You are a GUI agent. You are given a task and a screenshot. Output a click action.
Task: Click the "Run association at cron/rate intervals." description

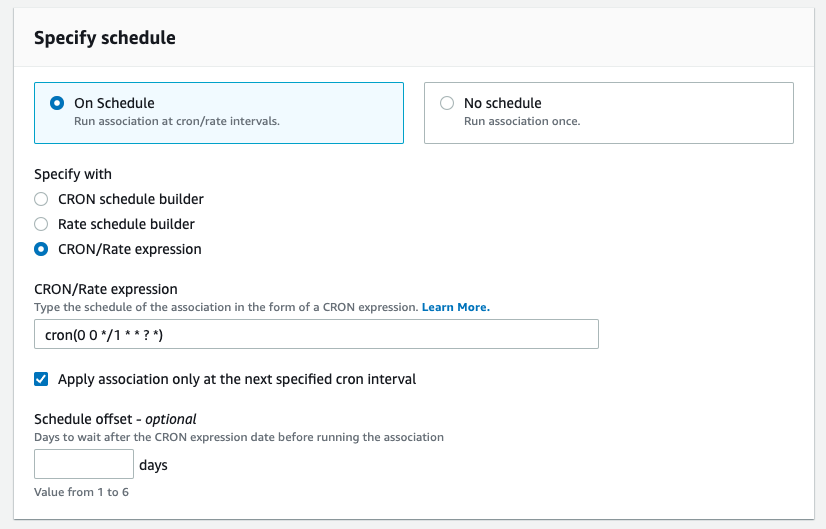coord(177,121)
